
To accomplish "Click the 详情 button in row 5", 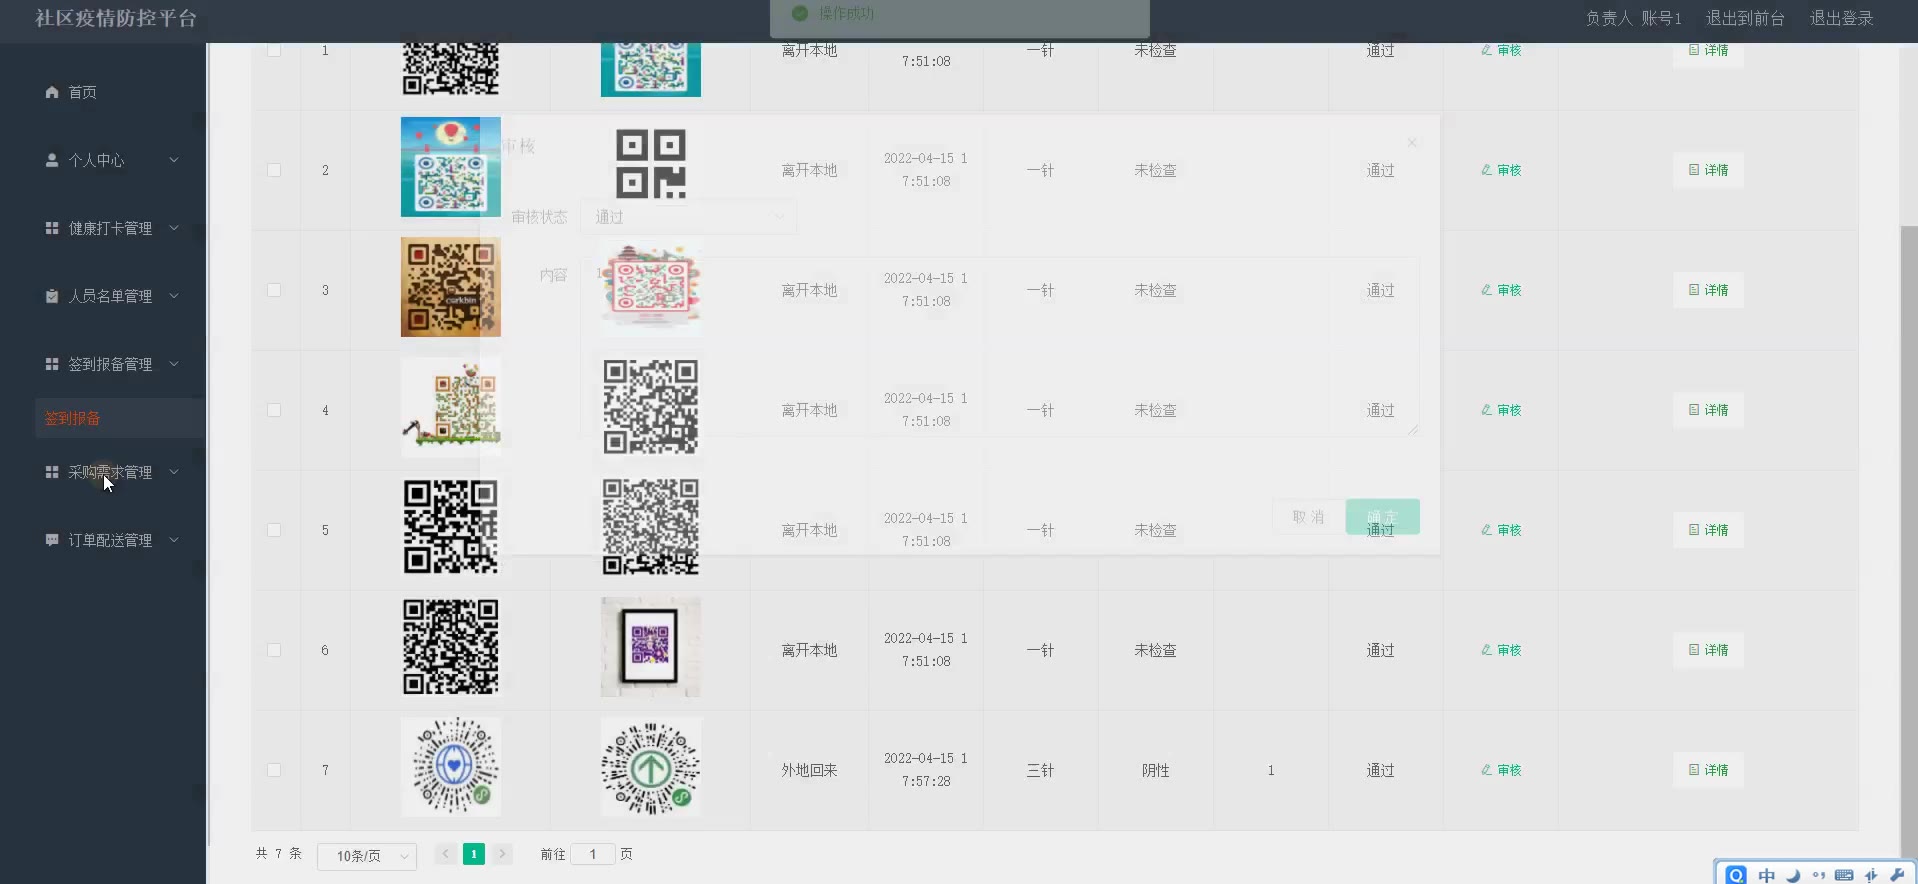I will click(1708, 530).
